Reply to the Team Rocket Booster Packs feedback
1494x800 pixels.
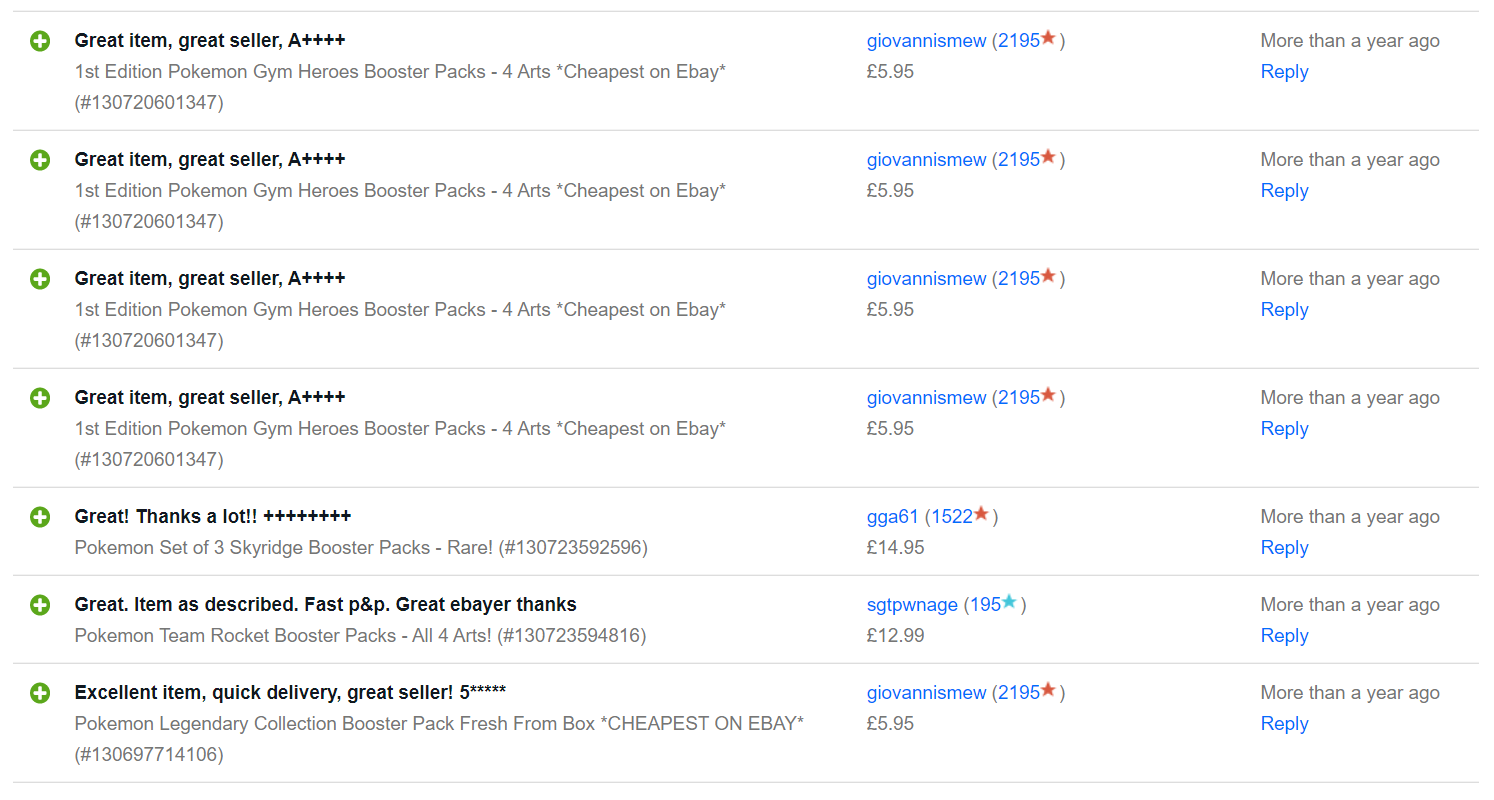[1284, 636]
